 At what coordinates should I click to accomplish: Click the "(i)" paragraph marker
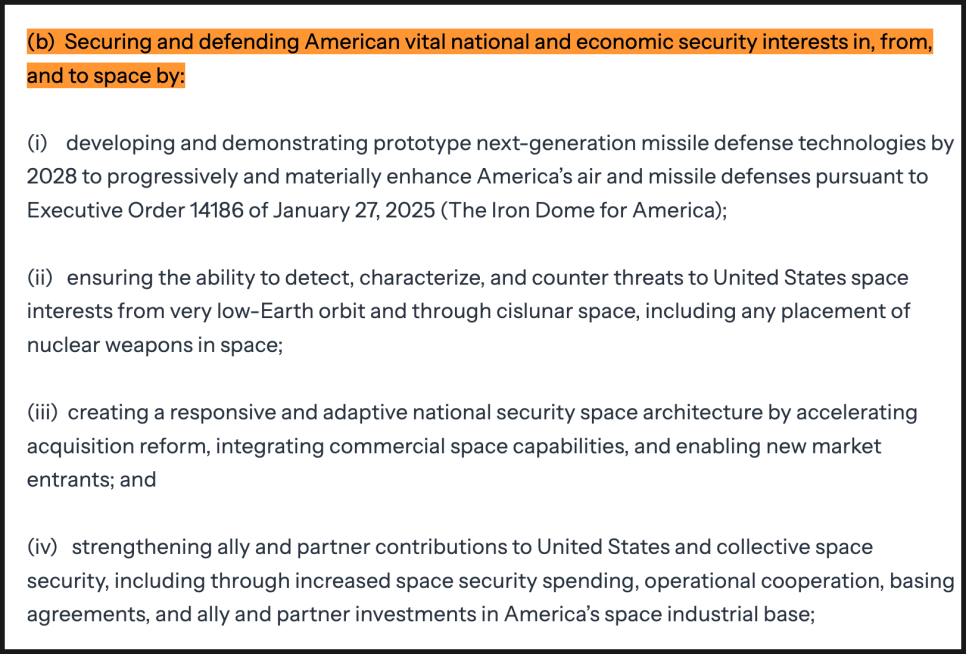coord(36,143)
